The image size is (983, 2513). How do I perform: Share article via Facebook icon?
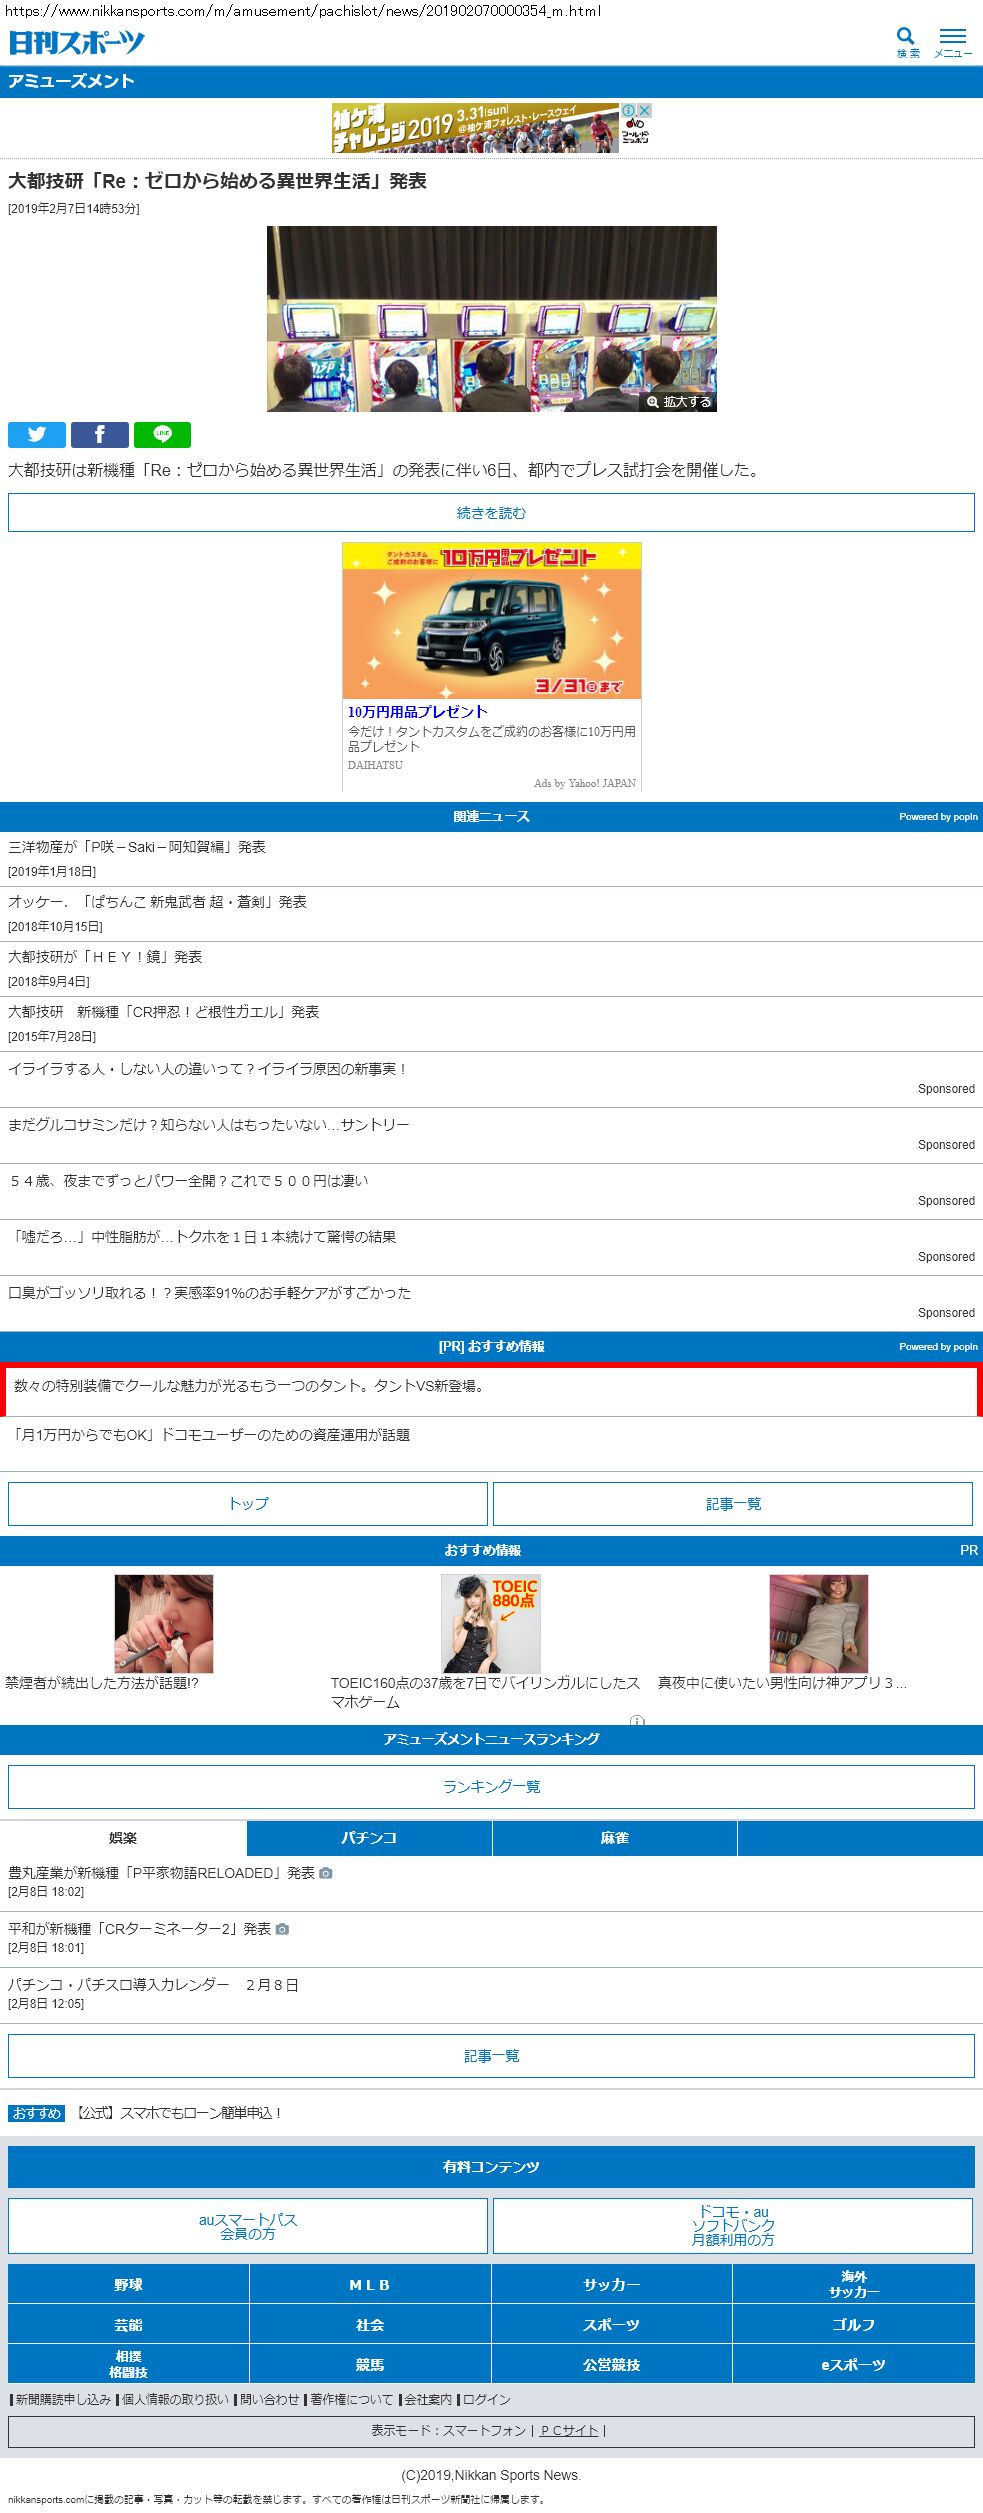(x=99, y=435)
